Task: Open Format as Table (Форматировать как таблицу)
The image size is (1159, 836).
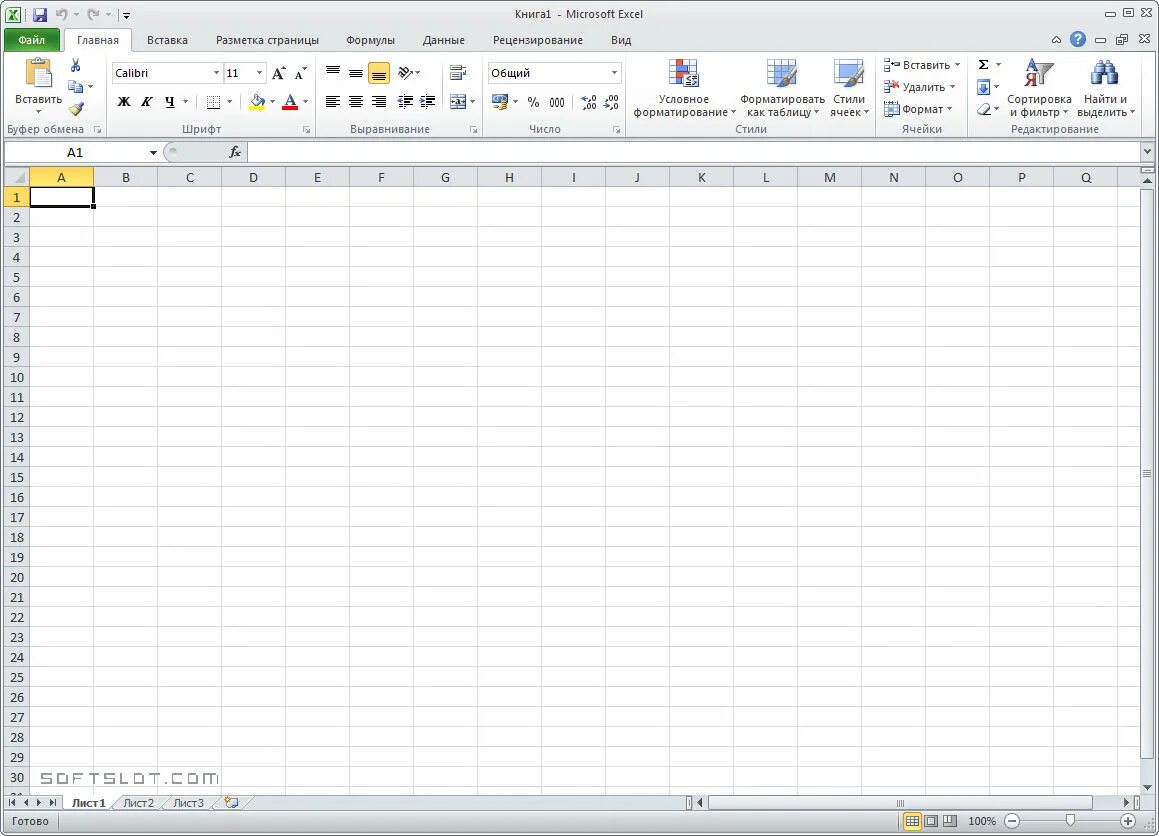Action: pos(782,89)
